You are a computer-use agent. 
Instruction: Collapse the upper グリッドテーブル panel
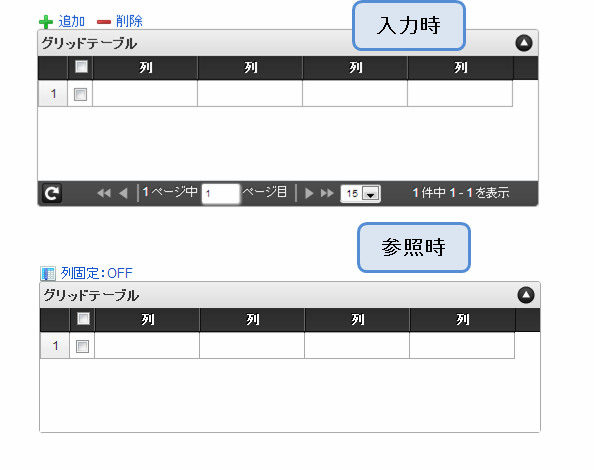[524, 43]
